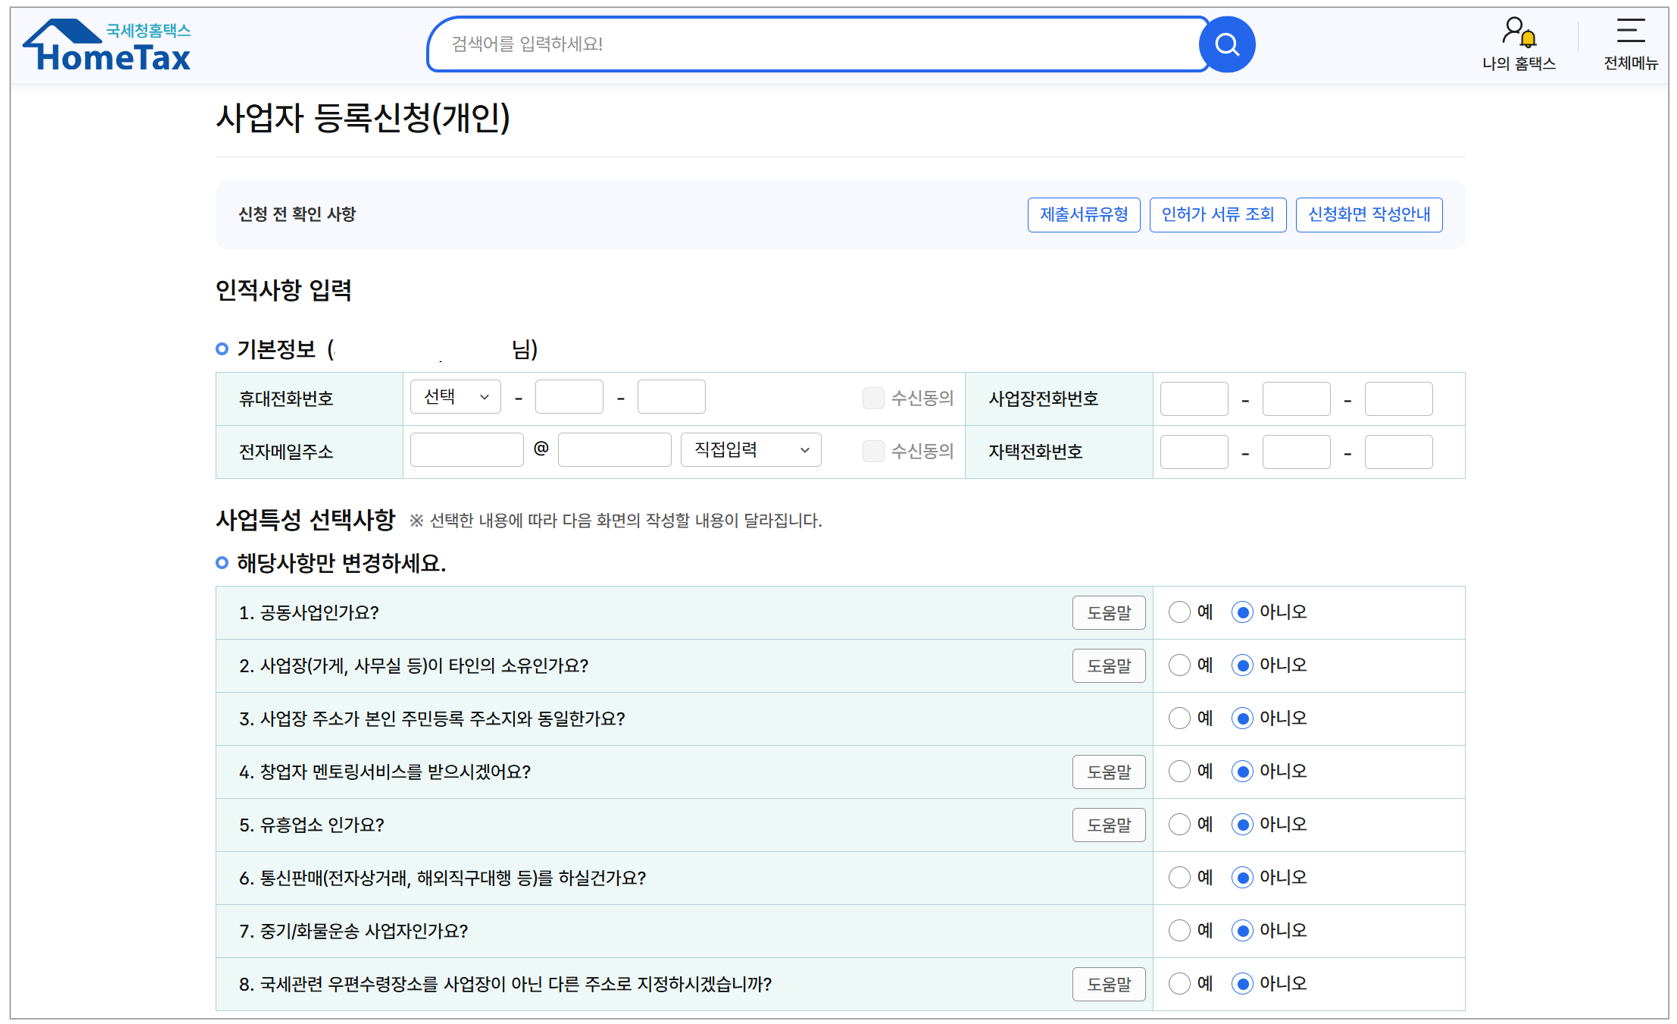Select 예 for 통신판매 question

[x=1179, y=877]
